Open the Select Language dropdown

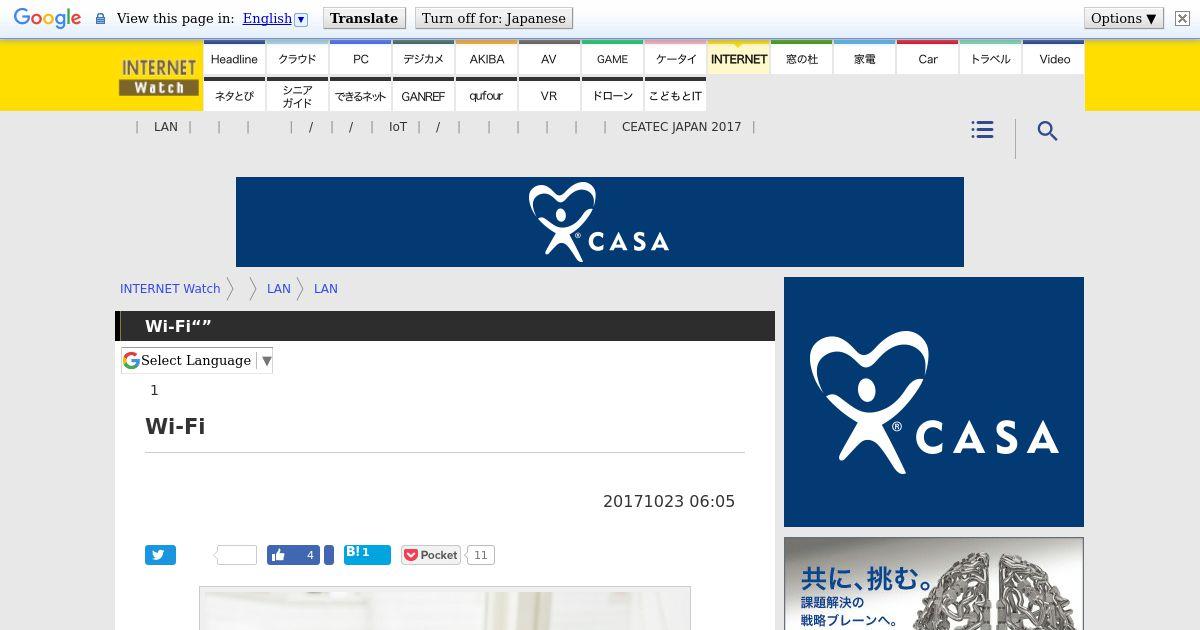[x=197, y=360]
